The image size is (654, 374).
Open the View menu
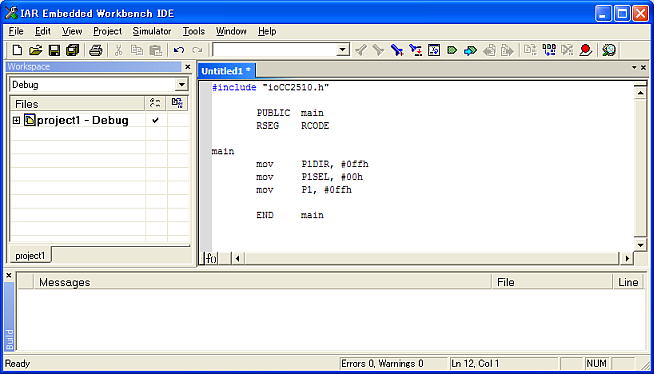(x=72, y=31)
